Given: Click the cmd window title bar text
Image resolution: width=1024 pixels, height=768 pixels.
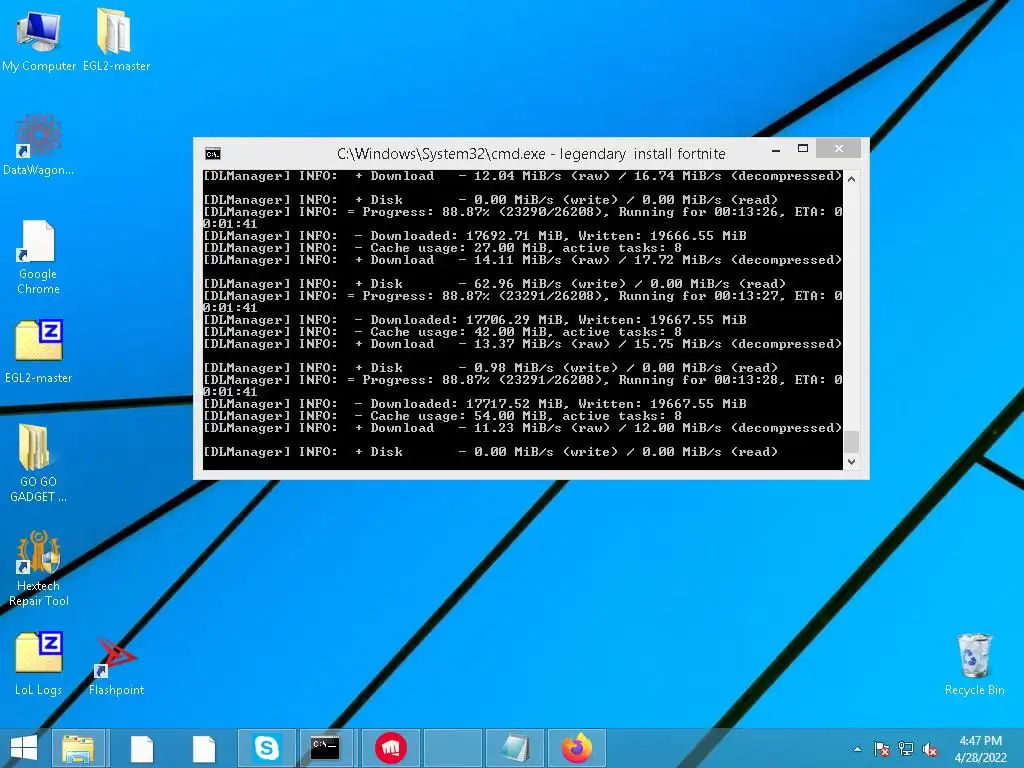Looking at the screenshot, I should pyautogui.click(x=531, y=154).
